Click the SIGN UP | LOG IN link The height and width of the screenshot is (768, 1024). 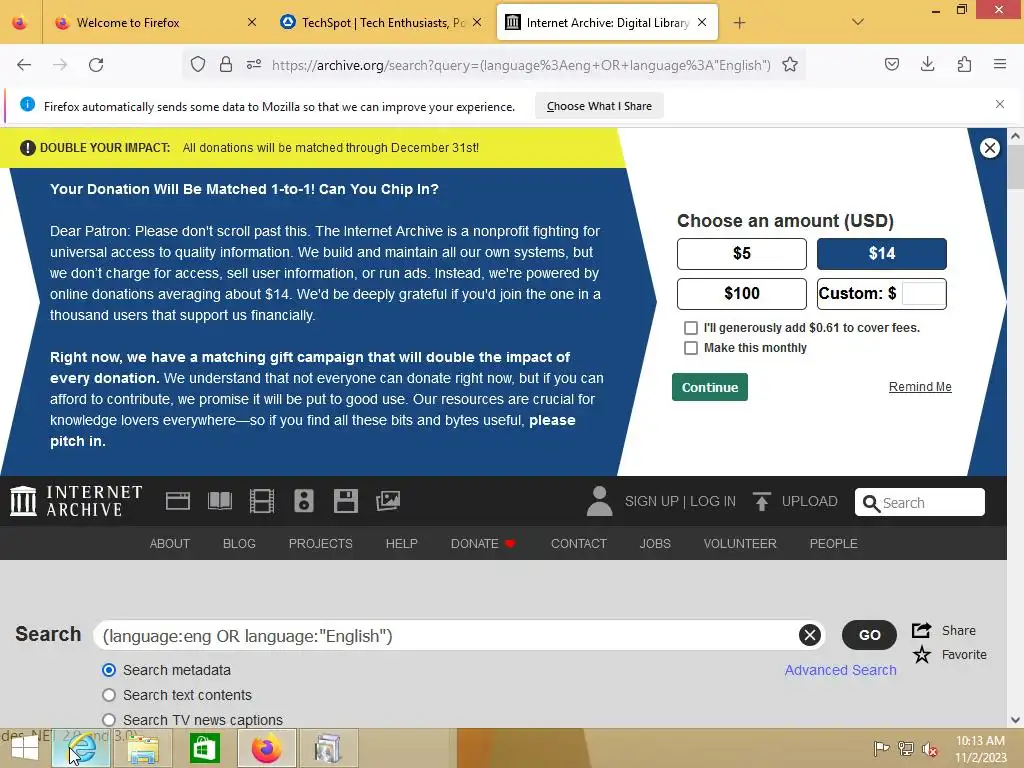pos(680,501)
